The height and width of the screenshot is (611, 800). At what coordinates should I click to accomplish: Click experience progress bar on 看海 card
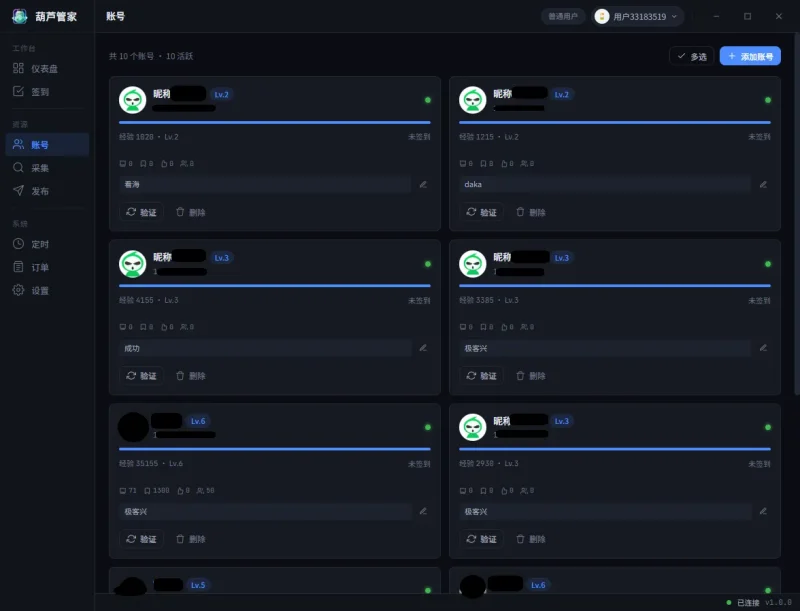pos(274,122)
